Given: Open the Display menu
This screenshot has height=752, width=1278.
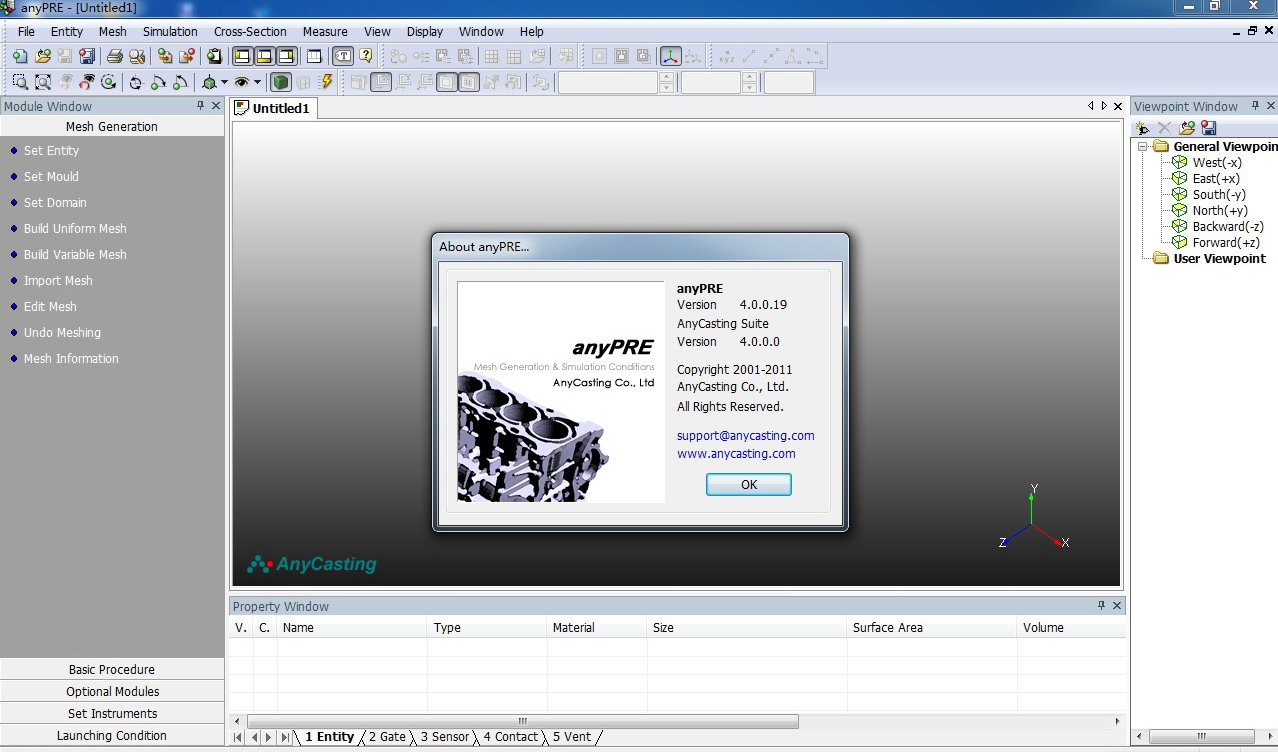Looking at the screenshot, I should point(425,32).
